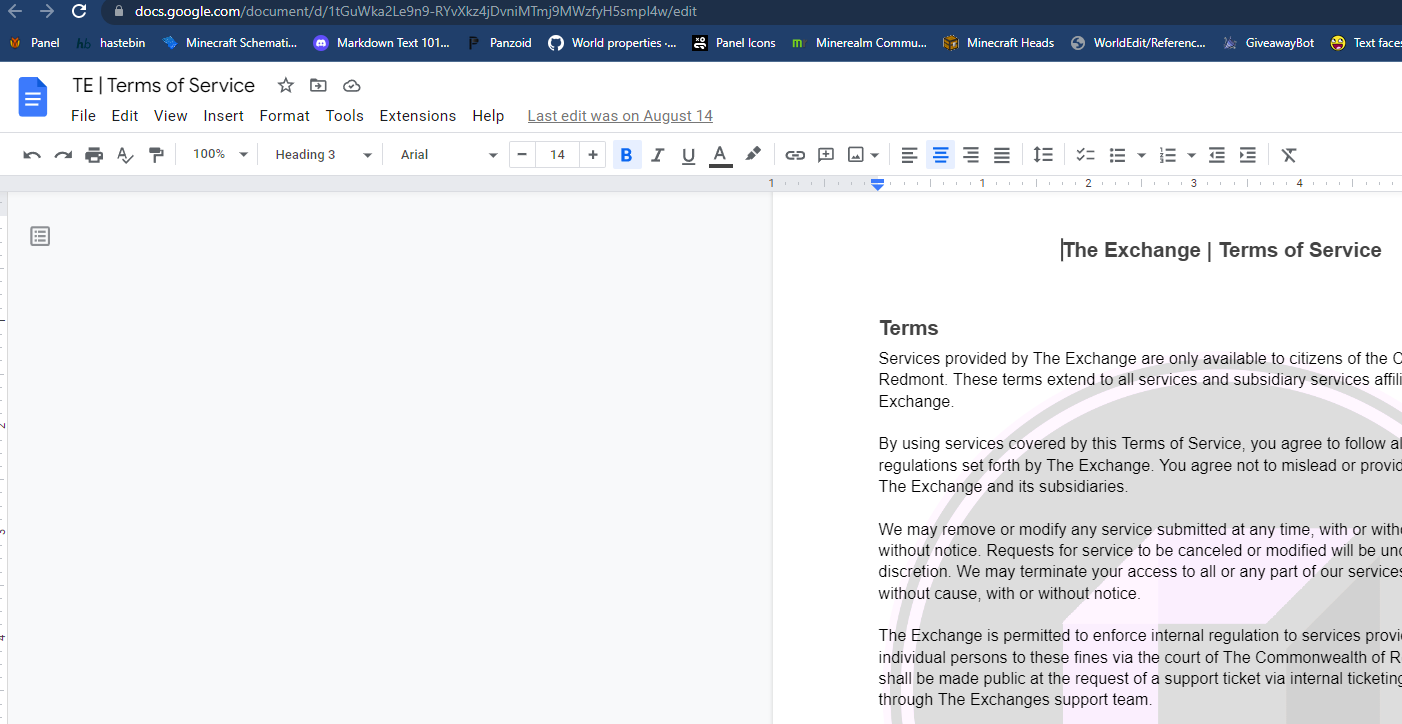The height and width of the screenshot is (724, 1402).
Task: Increase font size with plus button
Action: coord(593,154)
